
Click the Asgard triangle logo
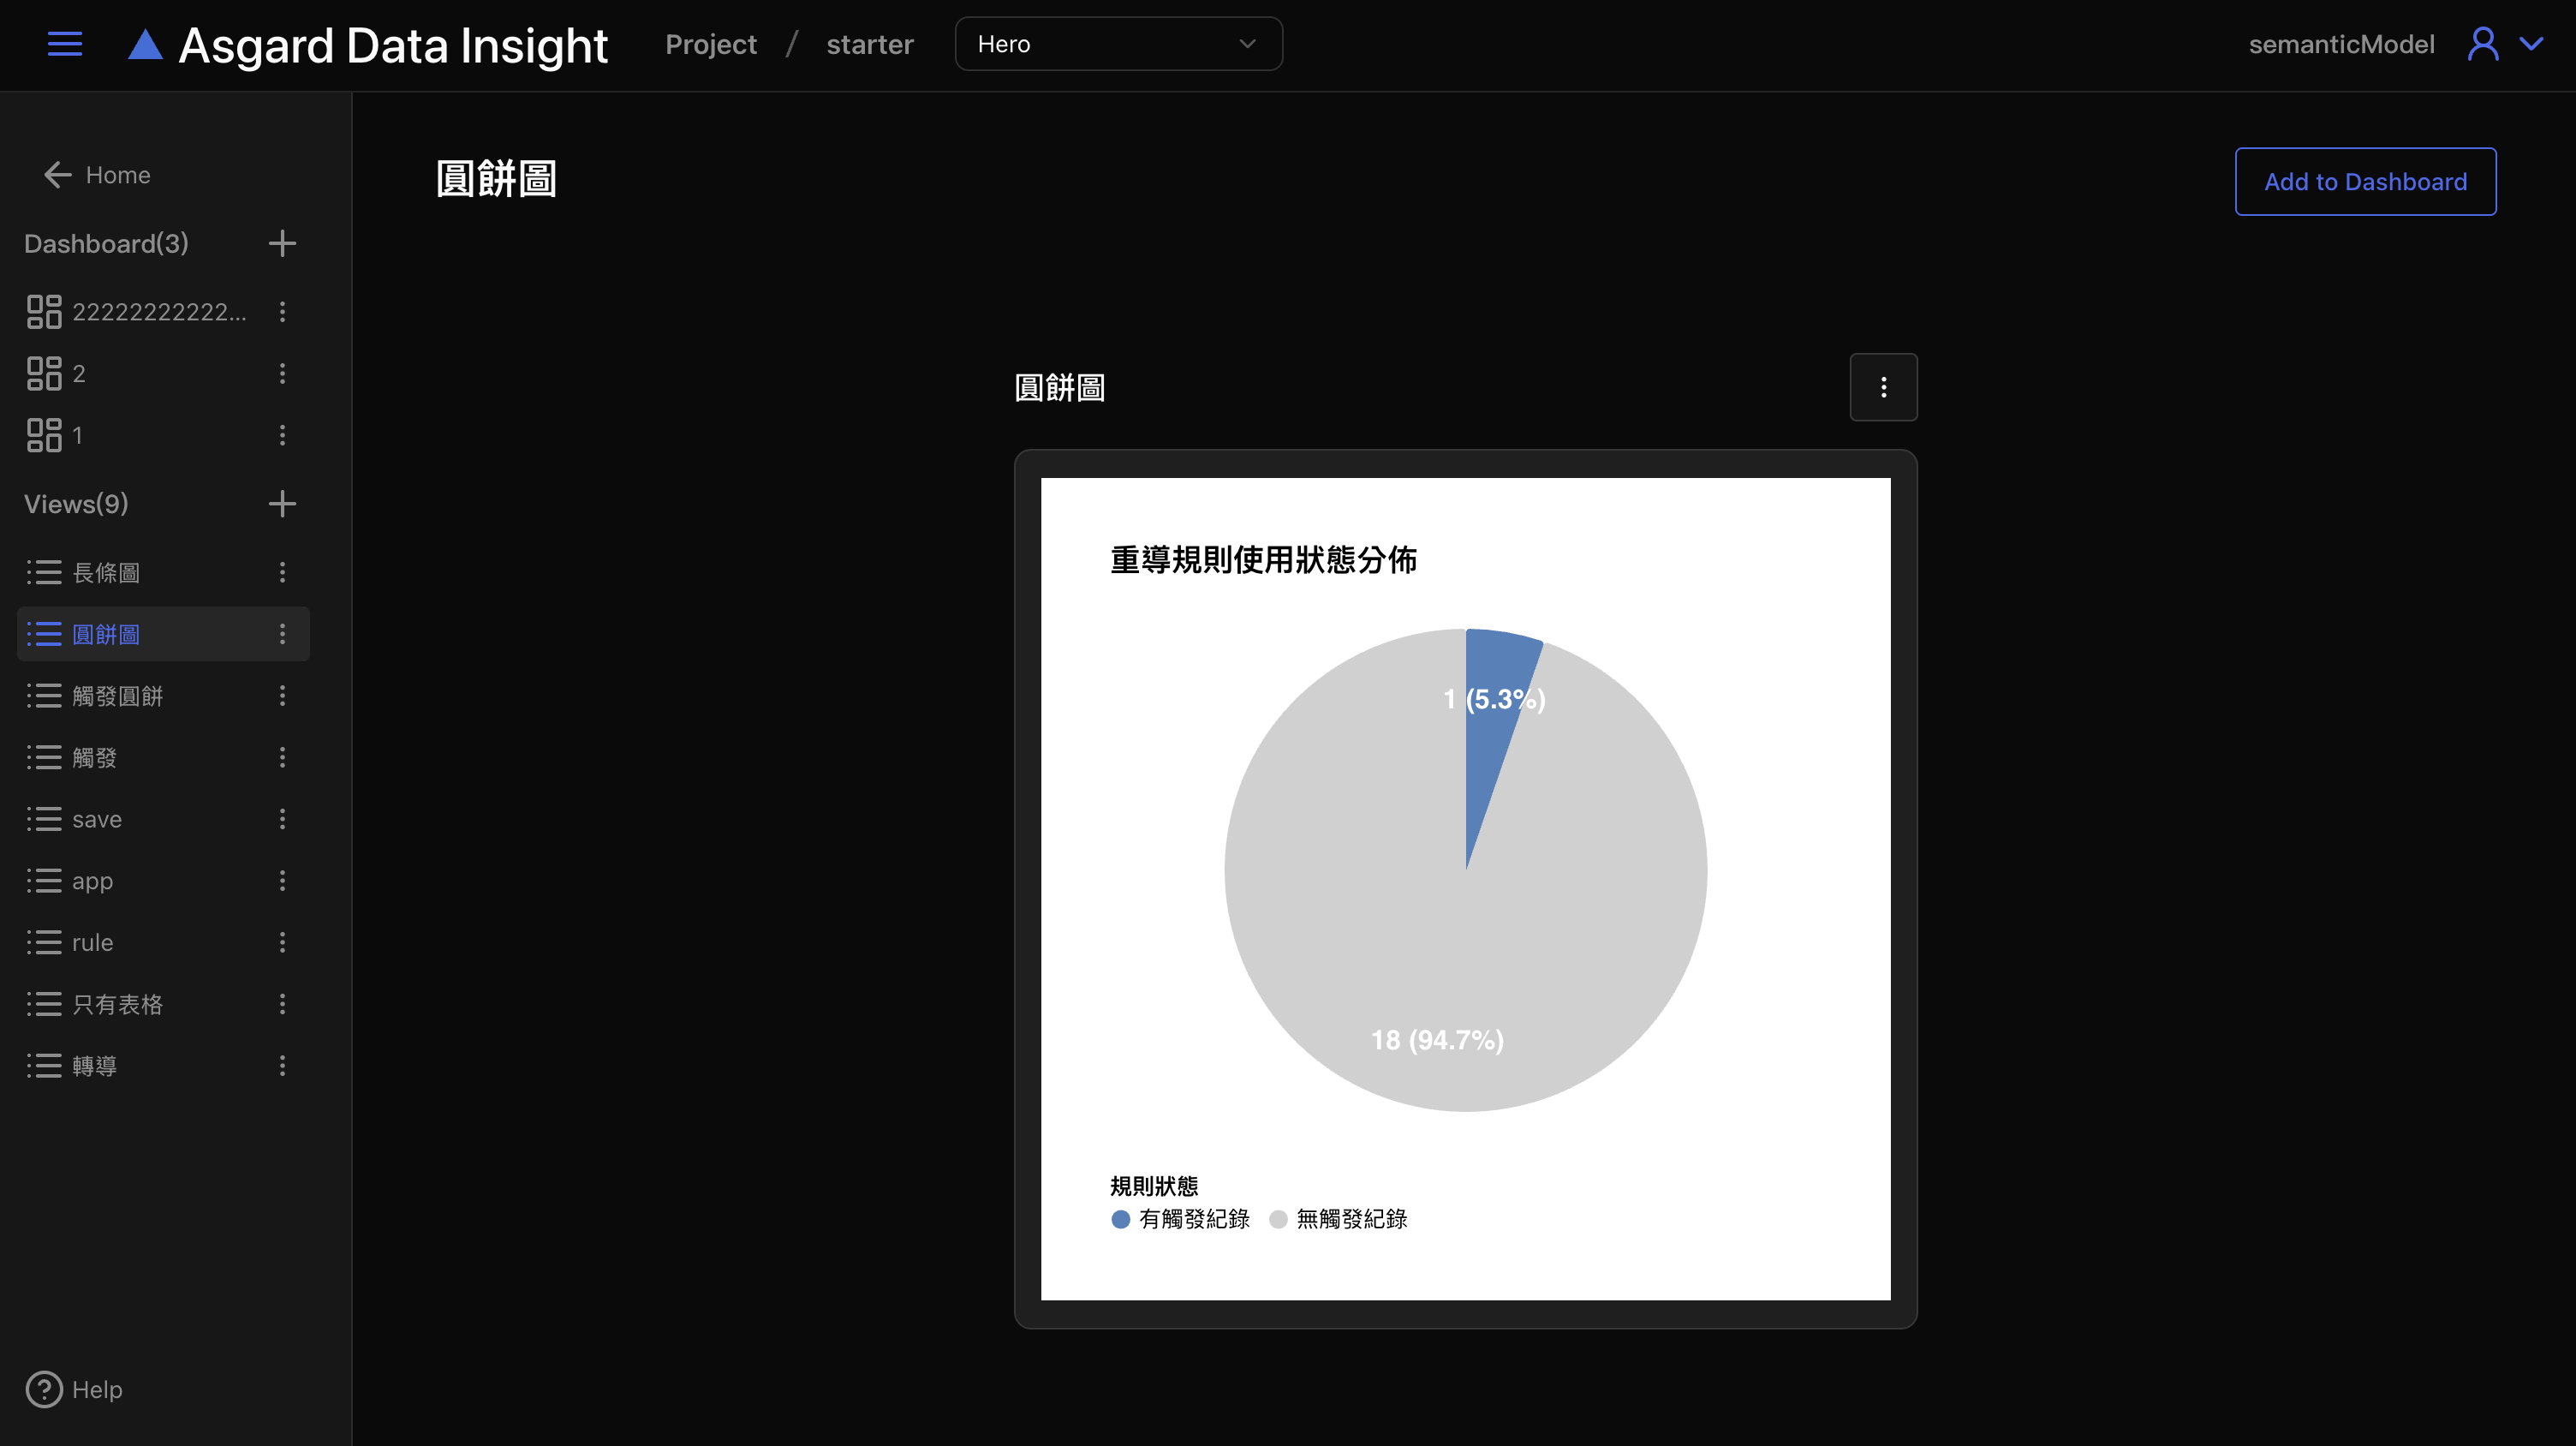(x=146, y=45)
